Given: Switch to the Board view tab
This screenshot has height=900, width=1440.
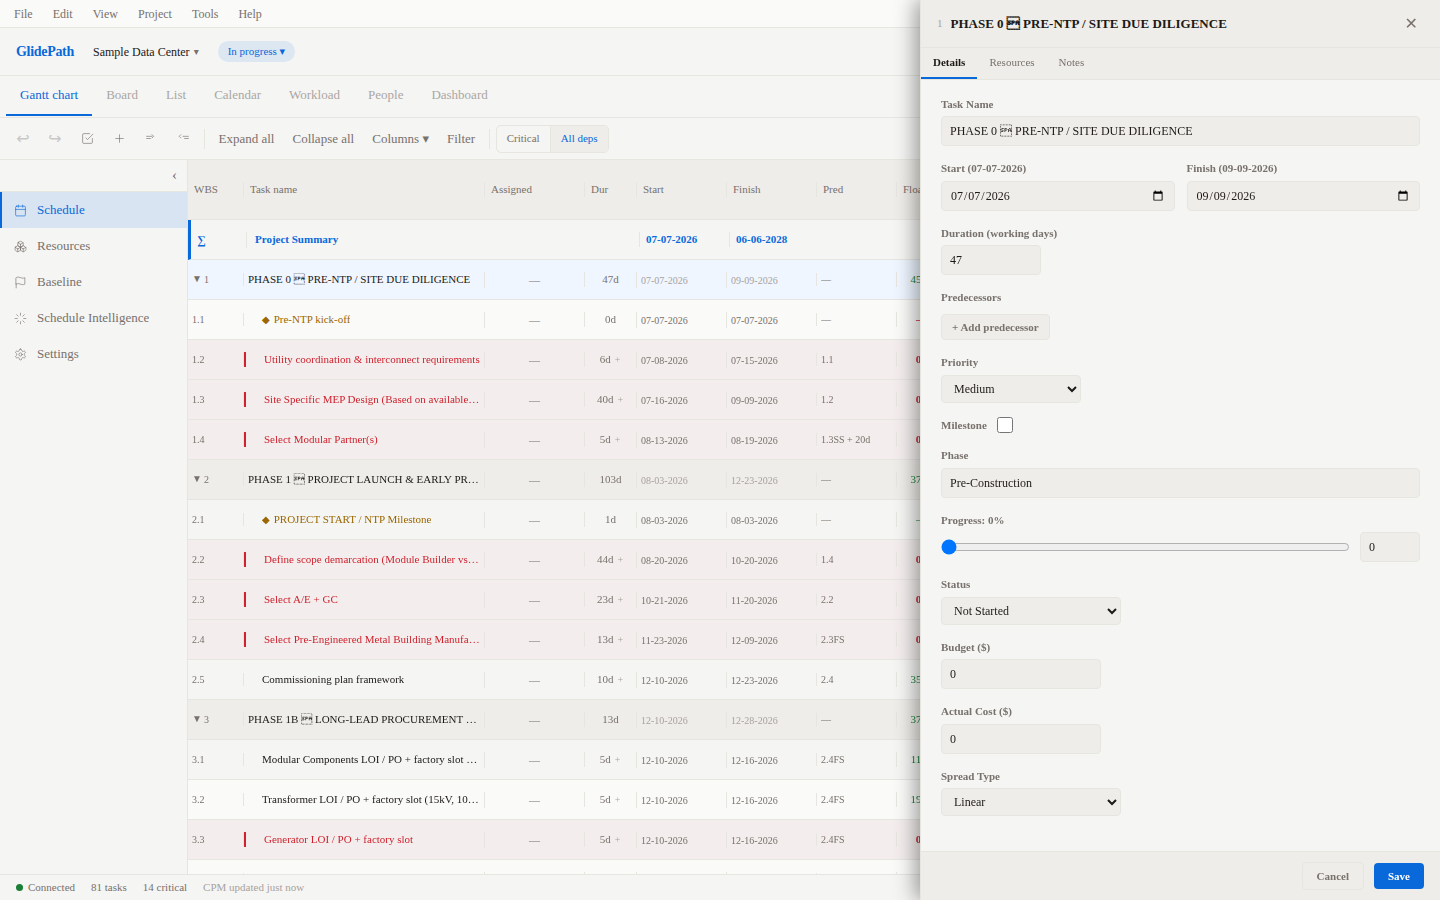Looking at the screenshot, I should coord(122,95).
